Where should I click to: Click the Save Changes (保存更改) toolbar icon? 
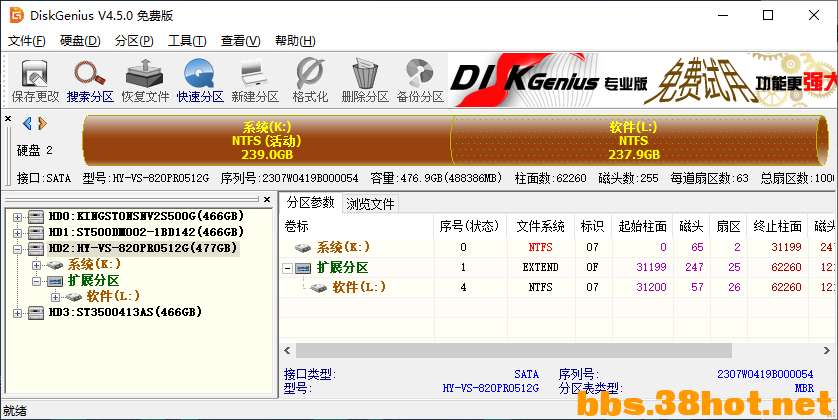35,81
